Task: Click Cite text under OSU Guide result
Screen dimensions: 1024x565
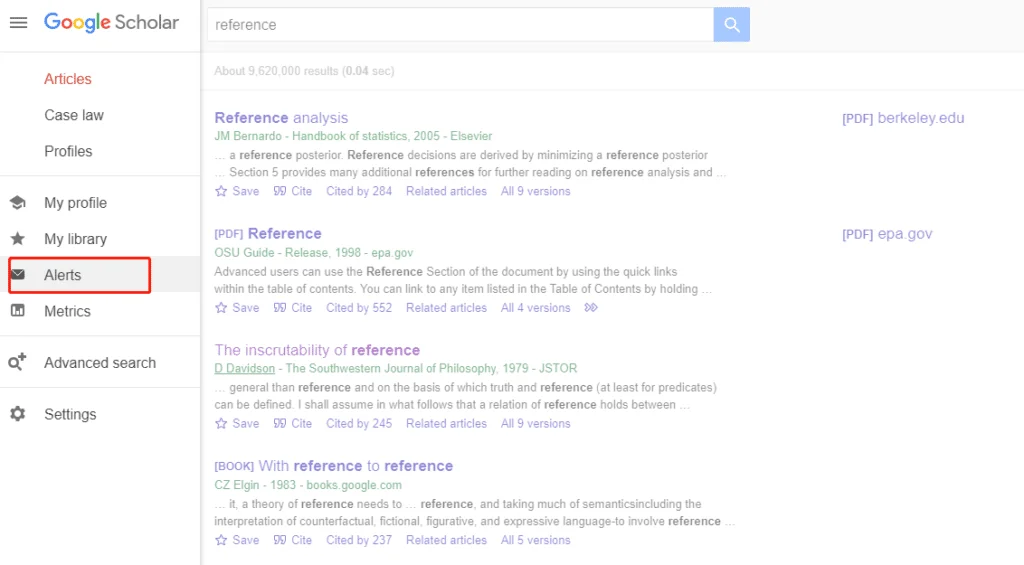Action: pos(301,308)
